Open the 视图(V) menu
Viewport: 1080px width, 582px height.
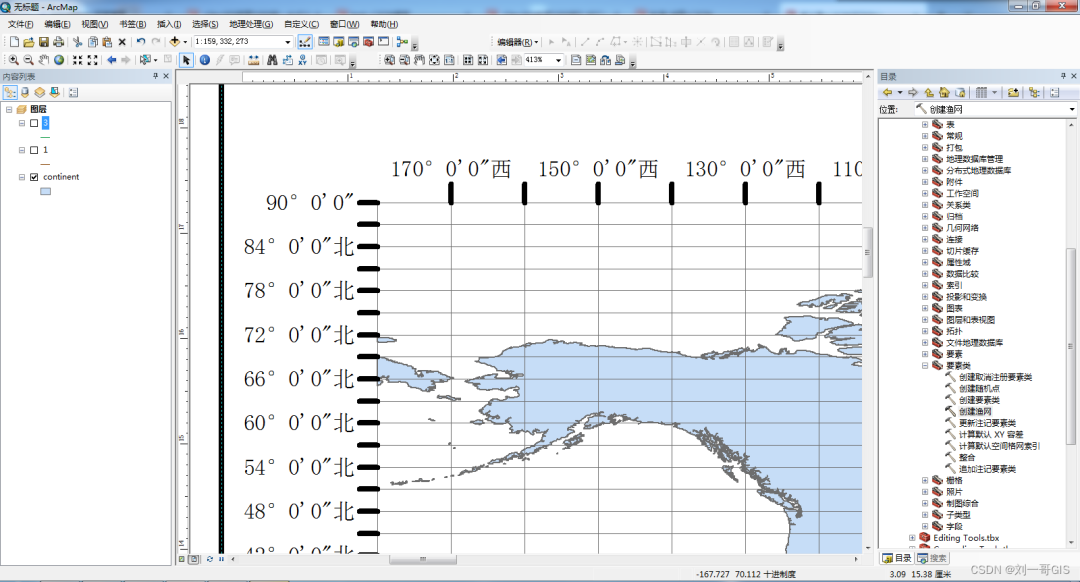click(94, 24)
